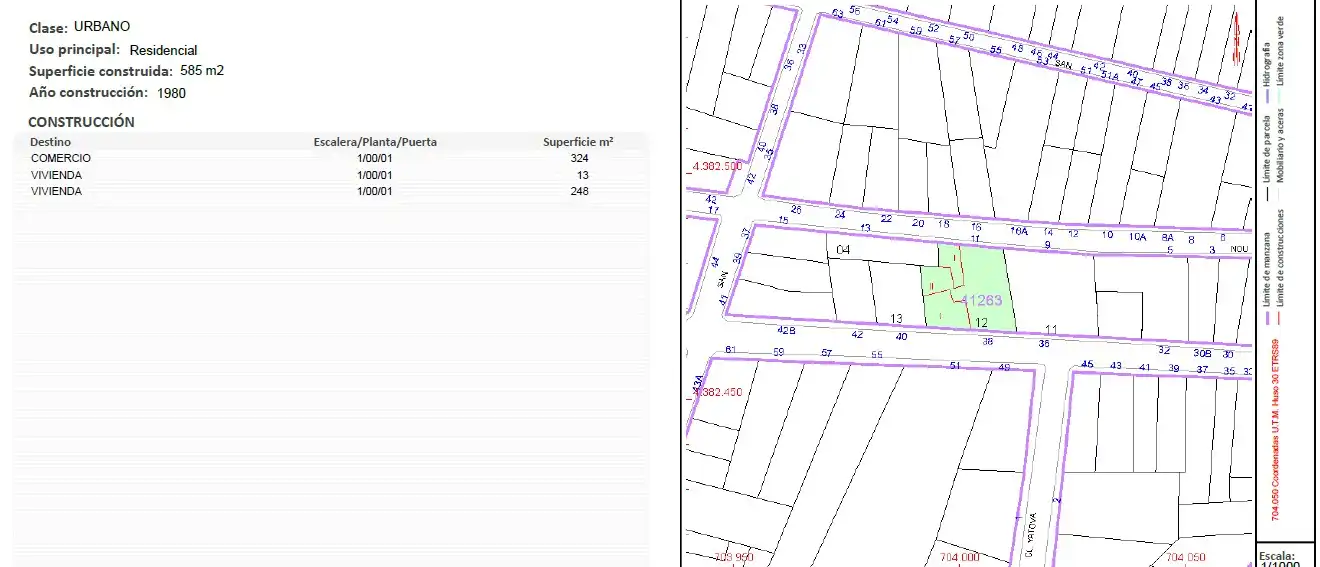Click the 'Clase:' label
1320x567 pixels.
point(48,28)
